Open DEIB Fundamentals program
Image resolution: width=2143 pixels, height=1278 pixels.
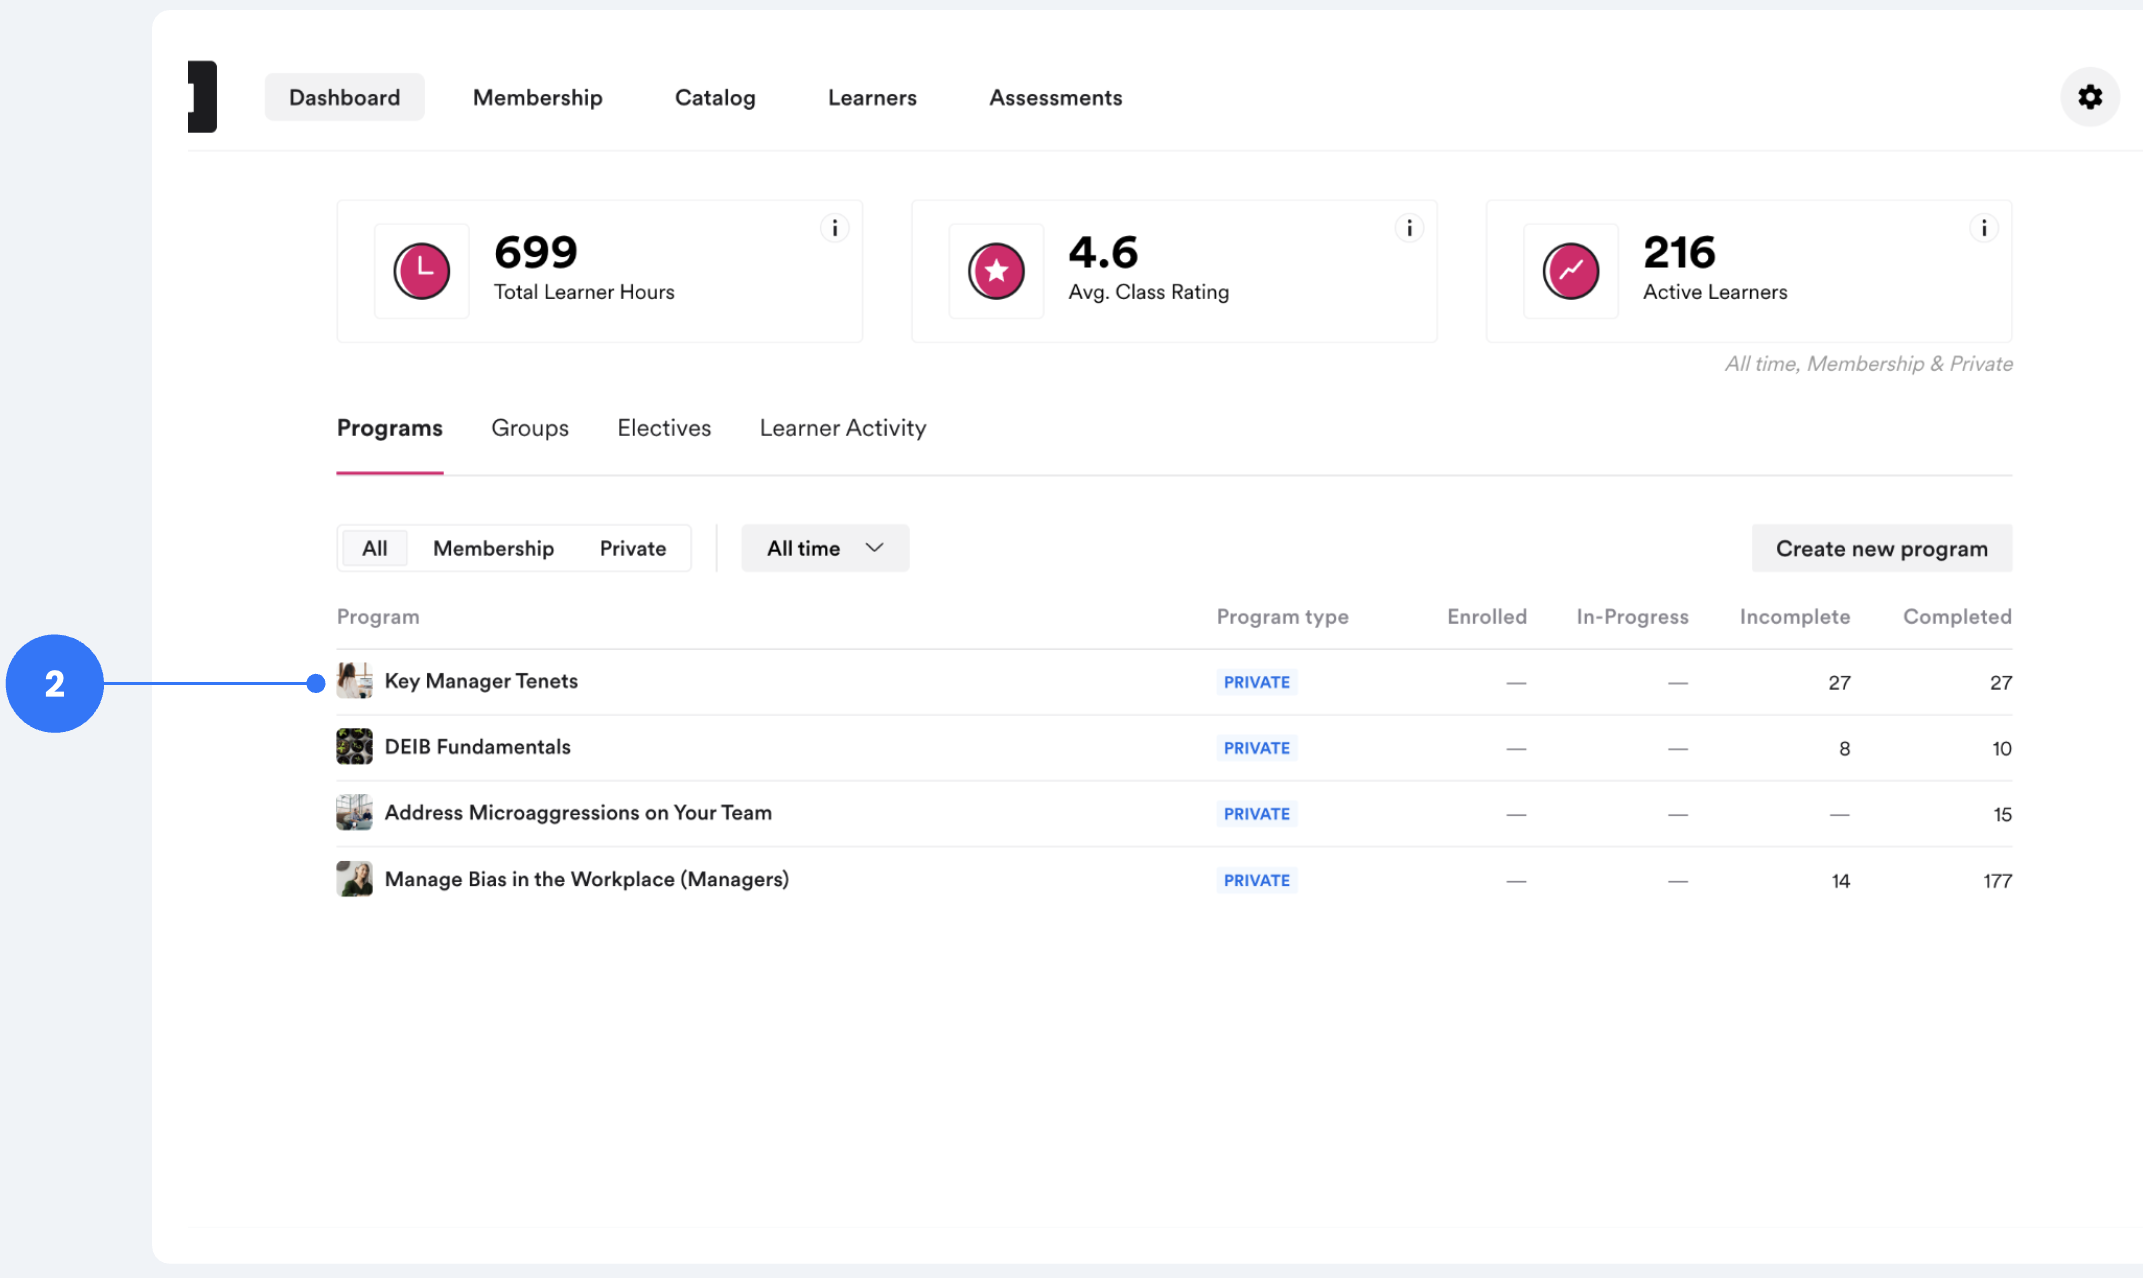click(478, 747)
